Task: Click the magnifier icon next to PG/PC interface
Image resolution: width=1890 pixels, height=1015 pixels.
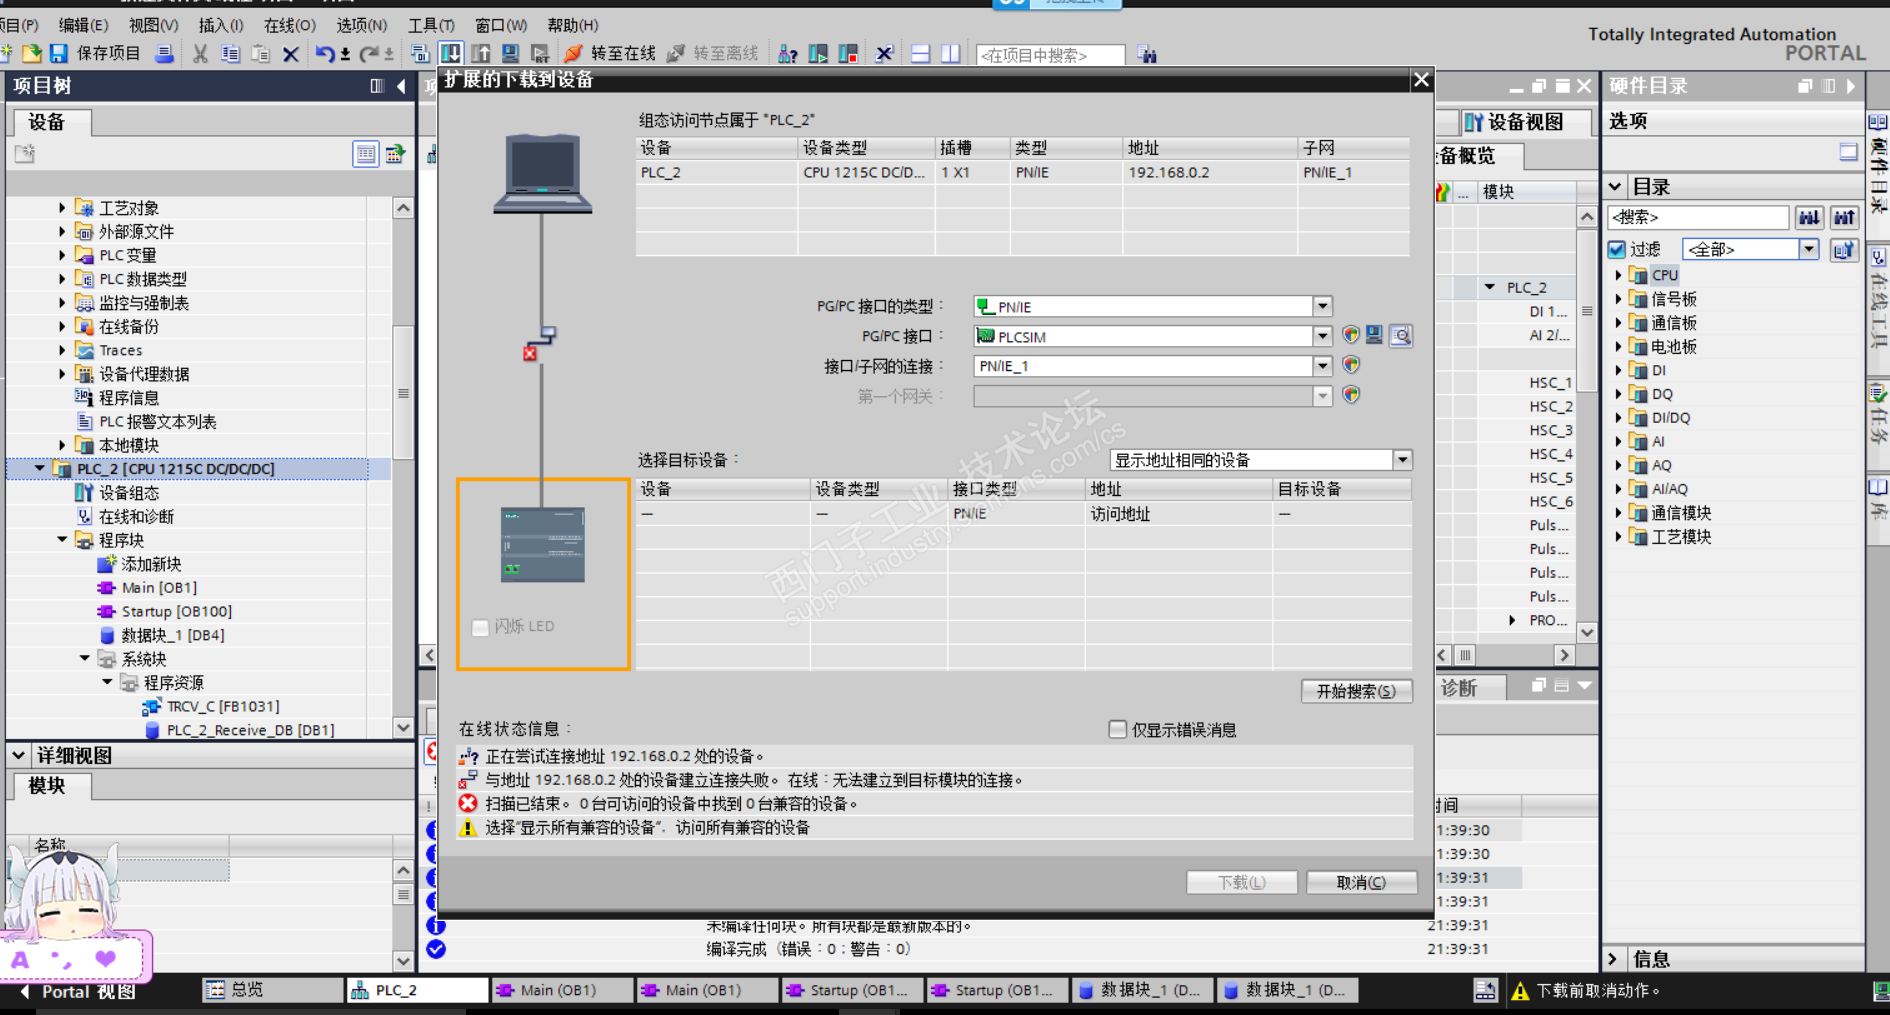Action: tap(1401, 336)
